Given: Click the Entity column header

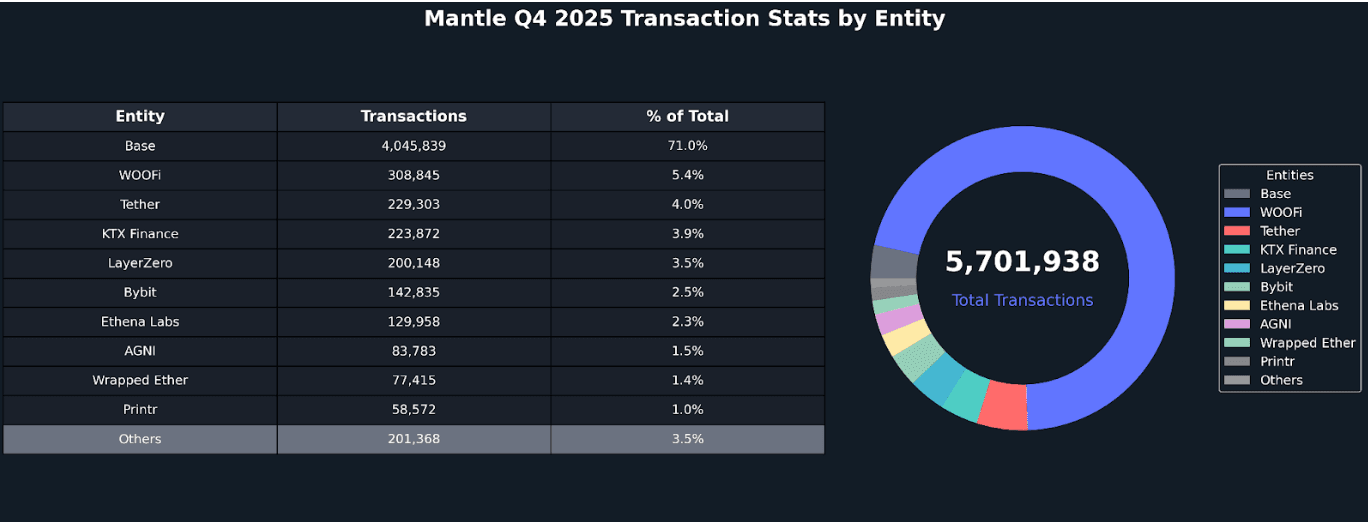Looking at the screenshot, I should (140, 116).
